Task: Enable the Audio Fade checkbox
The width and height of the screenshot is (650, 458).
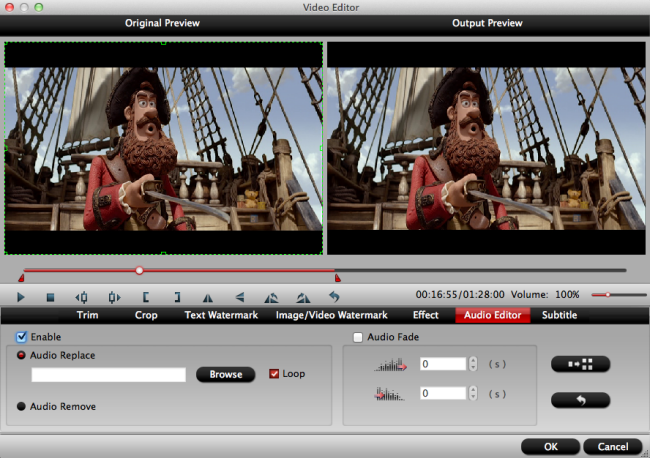Action: click(358, 337)
